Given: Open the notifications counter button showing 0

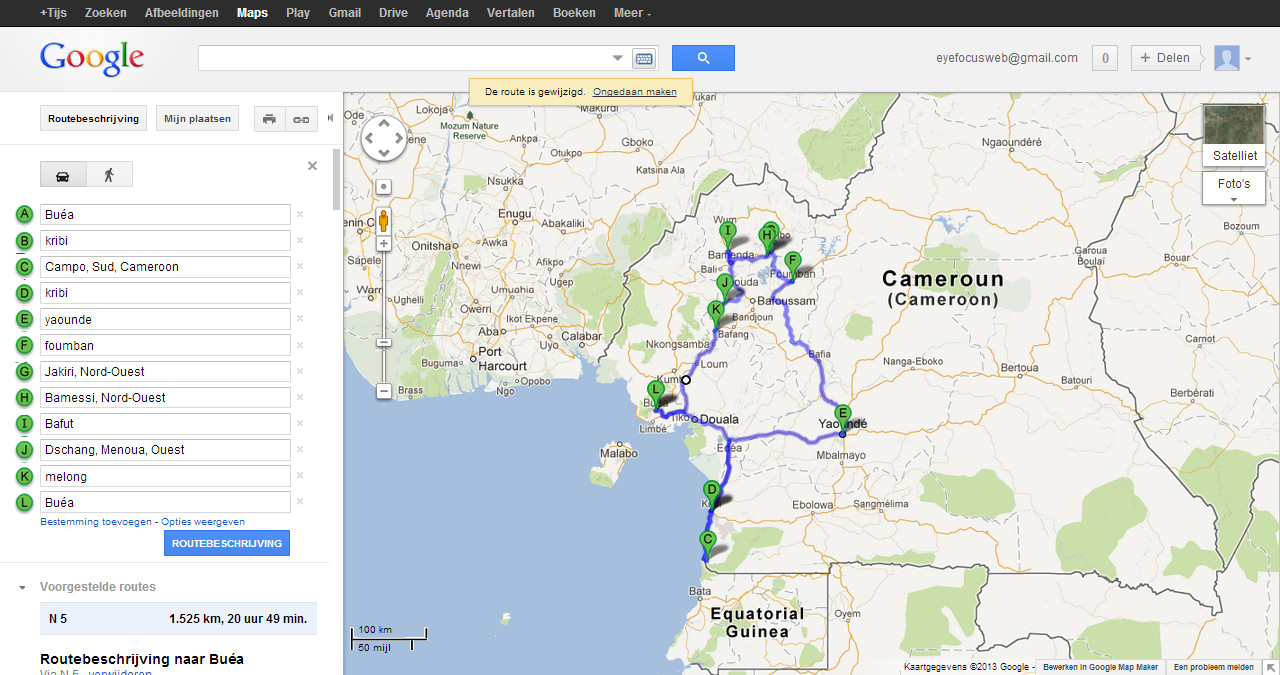Looking at the screenshot, I should pos(1104,58).
